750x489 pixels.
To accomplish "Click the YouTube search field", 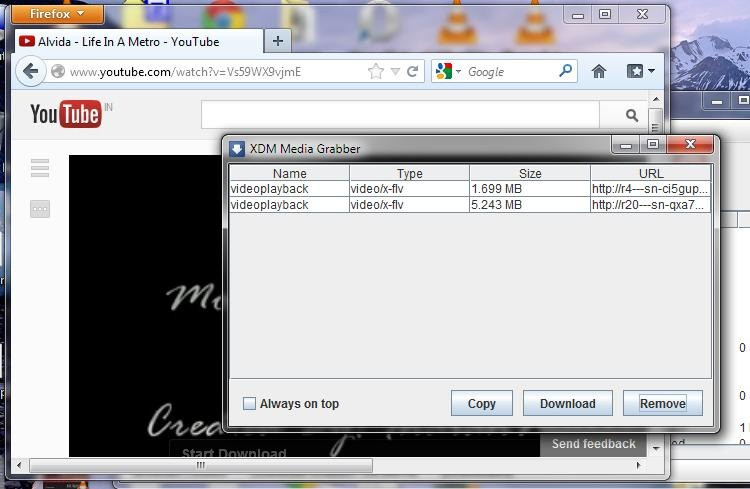I will tap(400, 115).
